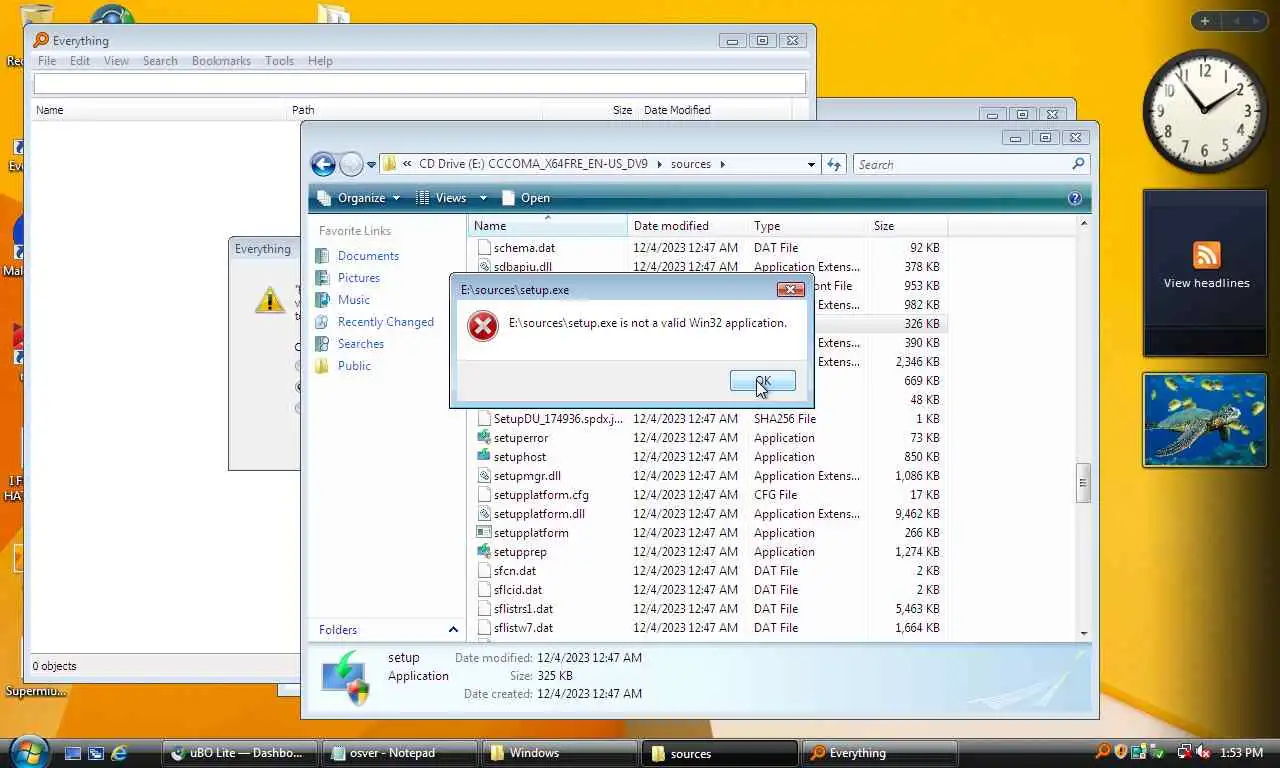Open the Search menu in Everything
The height and width of the screenshot is (768, 1280).
click(x=160, y=61)
